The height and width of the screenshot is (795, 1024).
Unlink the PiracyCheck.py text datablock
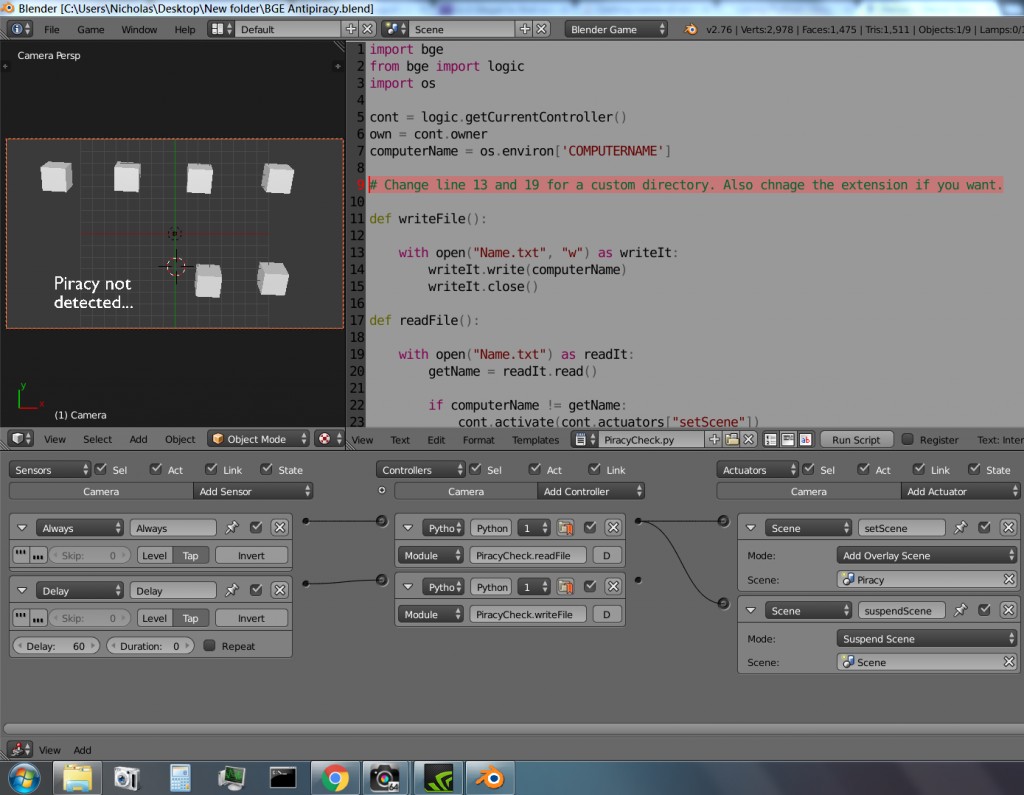click(x=748, y=438)
